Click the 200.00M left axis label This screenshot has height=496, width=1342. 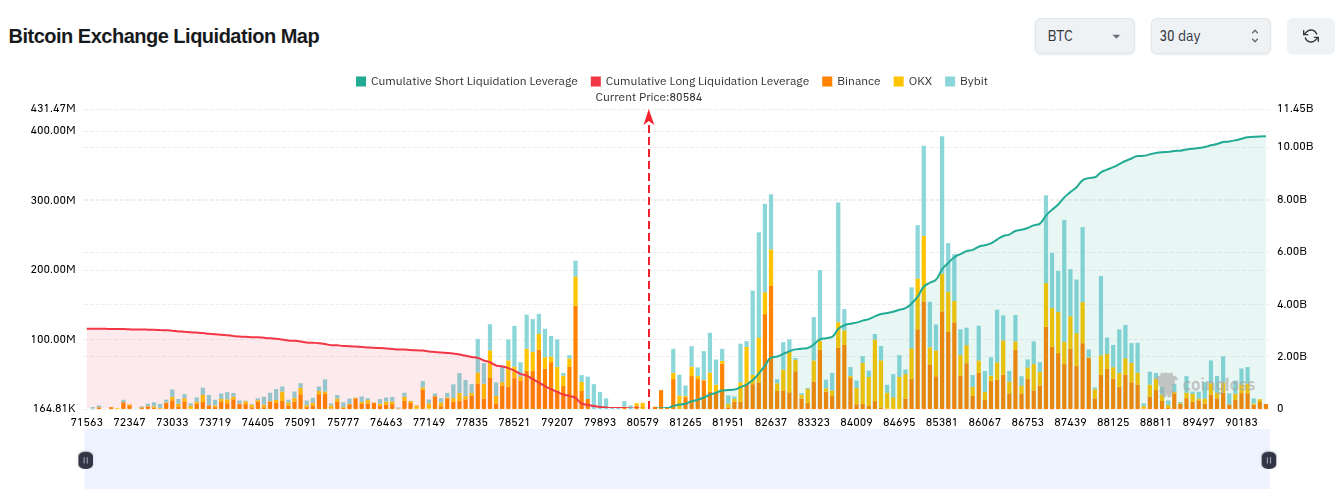coord(54,270)
